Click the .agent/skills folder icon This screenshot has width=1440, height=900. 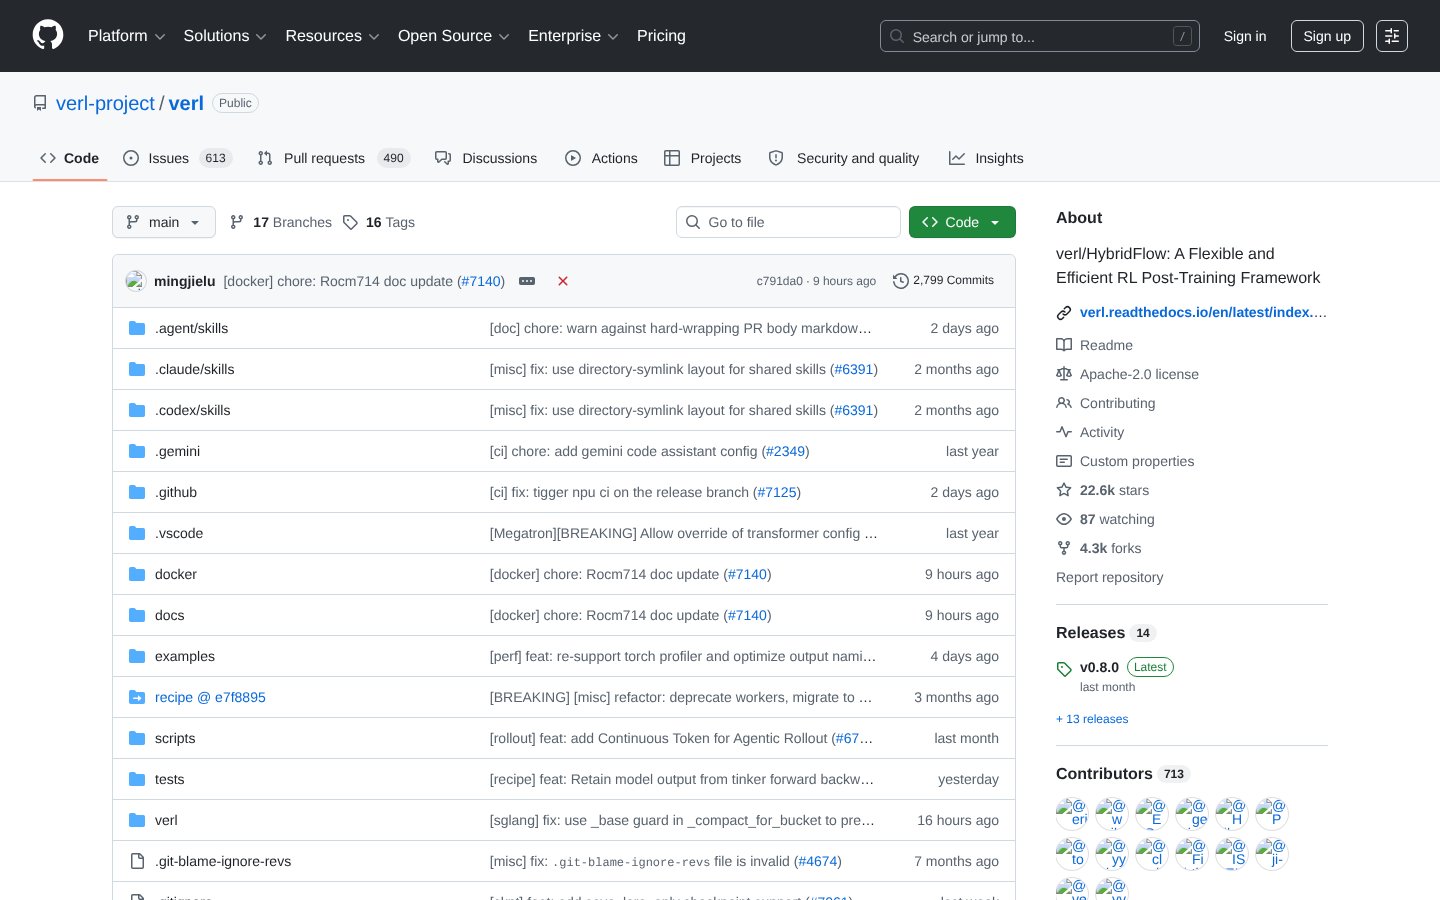pos(137,328)
